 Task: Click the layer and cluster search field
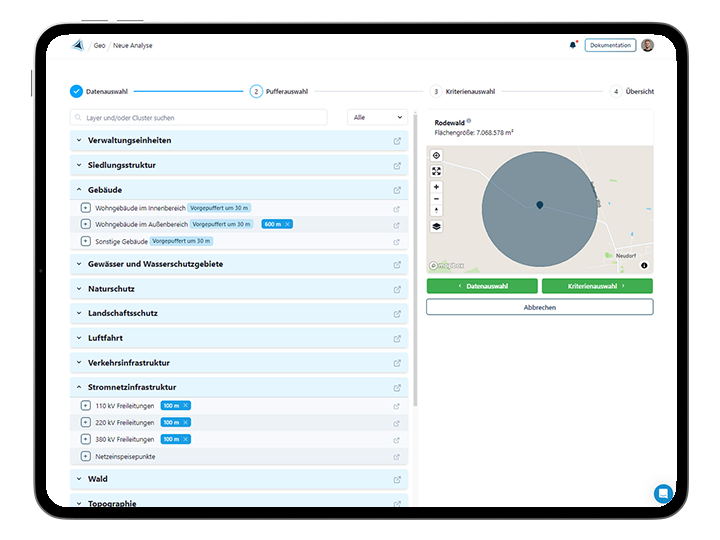(x=199, y=117)
